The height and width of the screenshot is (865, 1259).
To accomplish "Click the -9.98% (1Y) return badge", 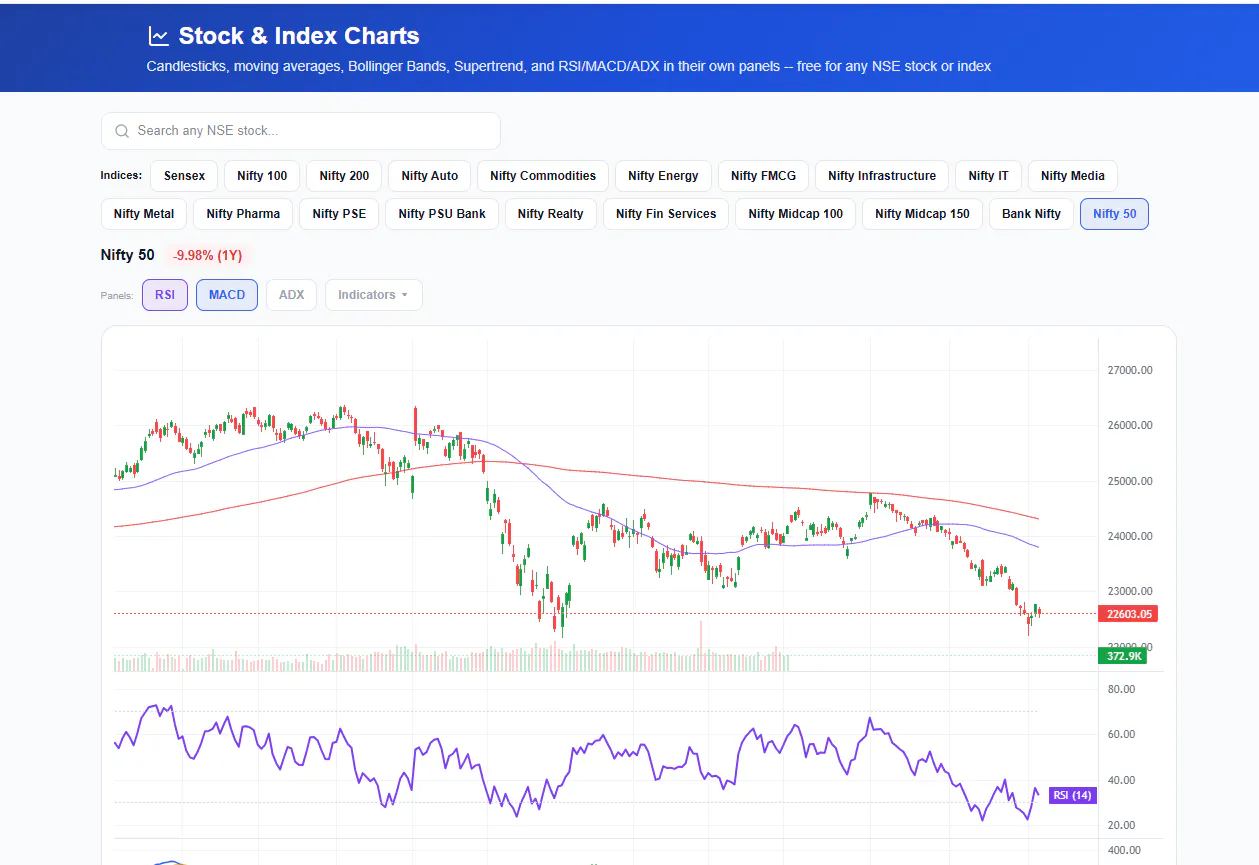I will [x=208, y=255].
